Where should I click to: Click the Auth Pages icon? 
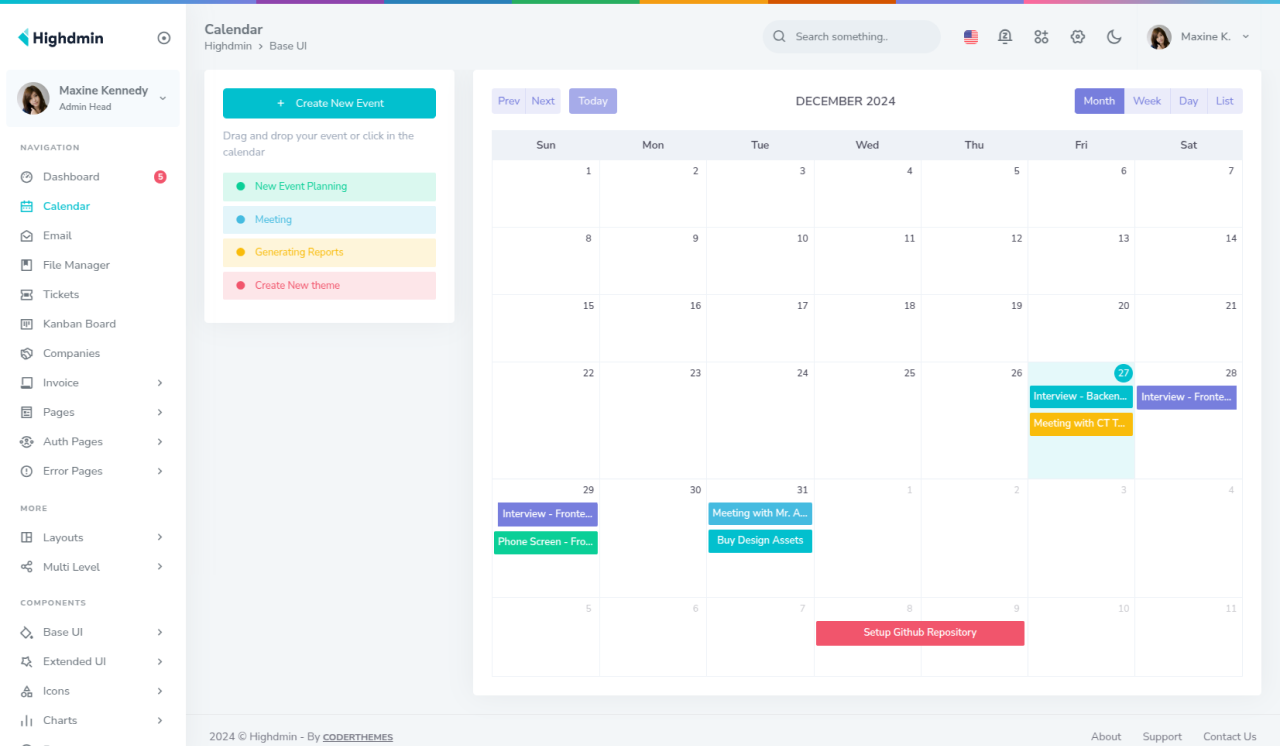[x=26, y=442]
